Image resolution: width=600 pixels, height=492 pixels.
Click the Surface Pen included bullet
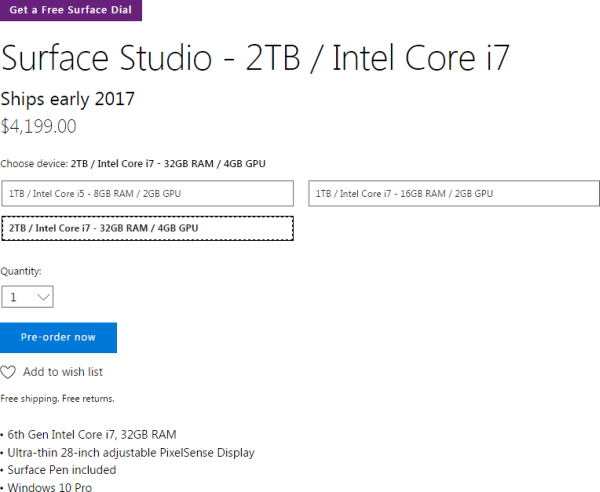(x=61, y=469)
